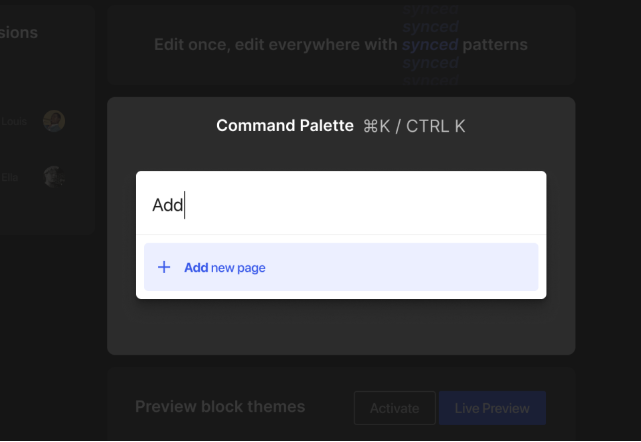Viewport: 641px width, 442px height.
Task: Click the ⌘K / CTRL K shortcut hint
Action: coord(414,126)
